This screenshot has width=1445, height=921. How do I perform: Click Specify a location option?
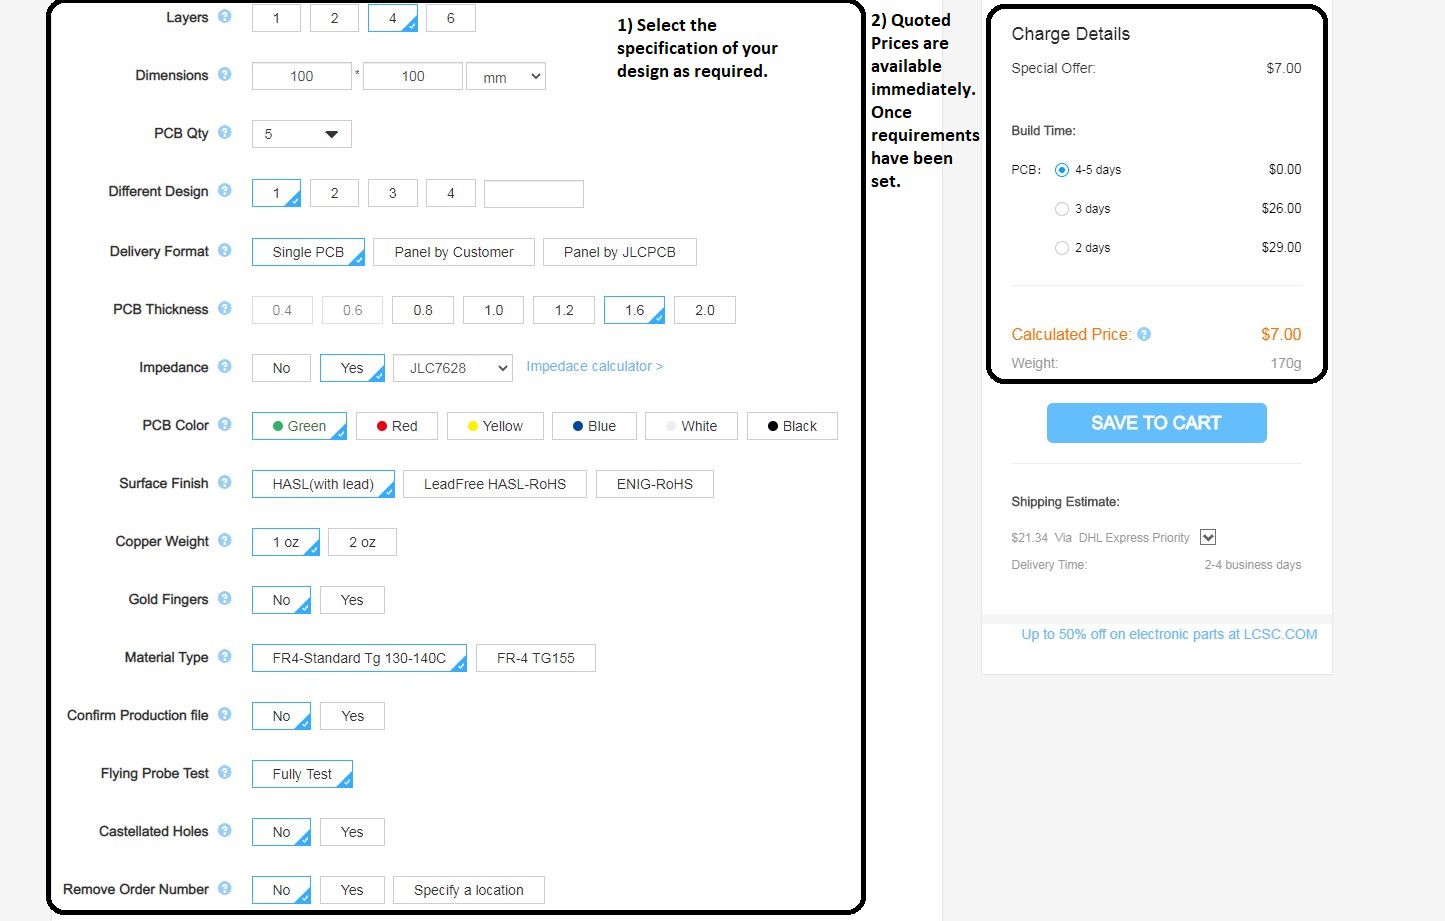point(469,890)
